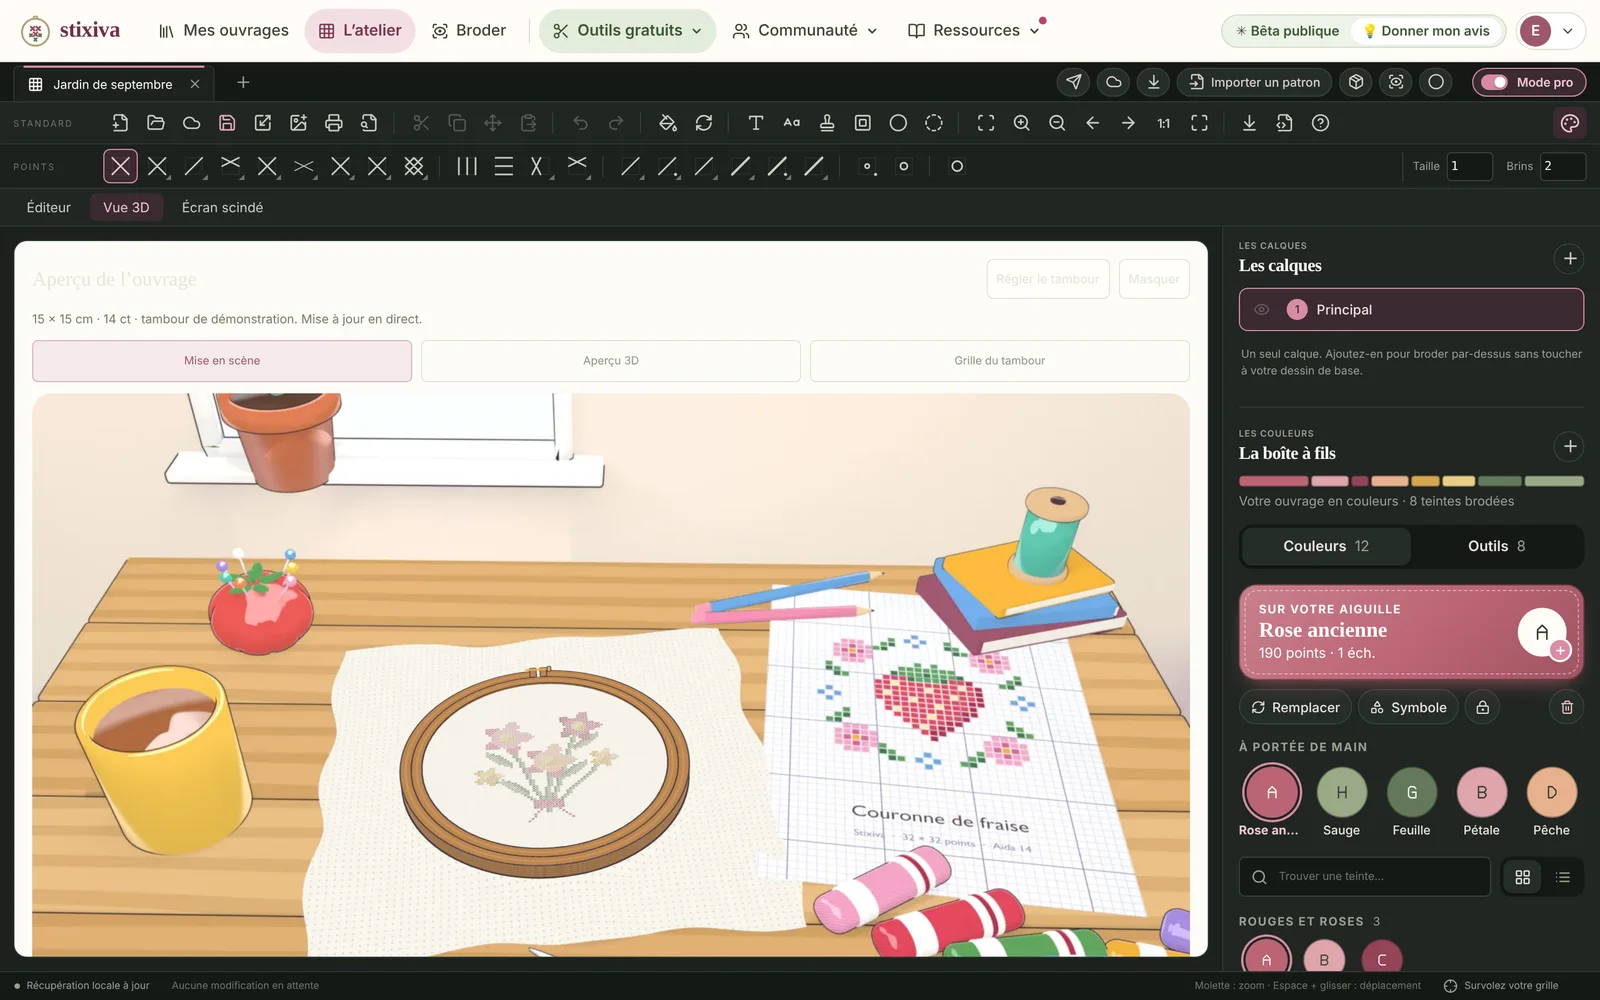
Task: Click the save (floppy disk) icon
Action: coord(227,123)
